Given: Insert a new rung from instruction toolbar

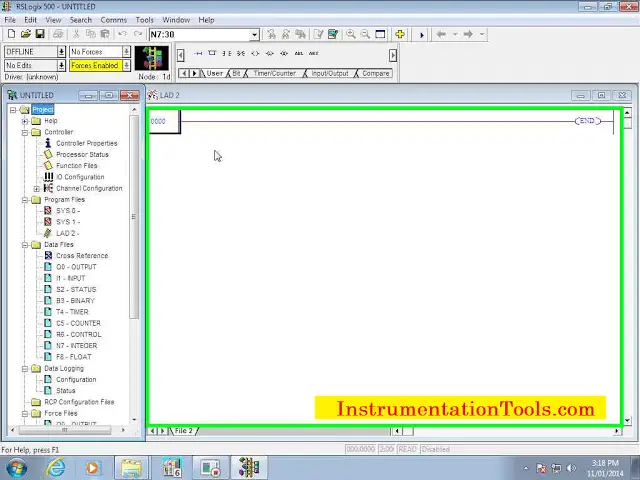Looking at the screenshot, I should click(198, 53).
